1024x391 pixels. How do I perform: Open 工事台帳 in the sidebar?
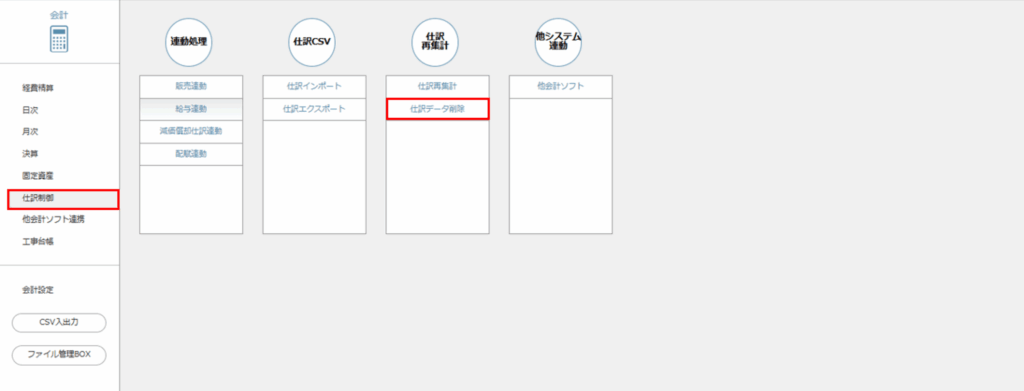click(x=38, y=242)
